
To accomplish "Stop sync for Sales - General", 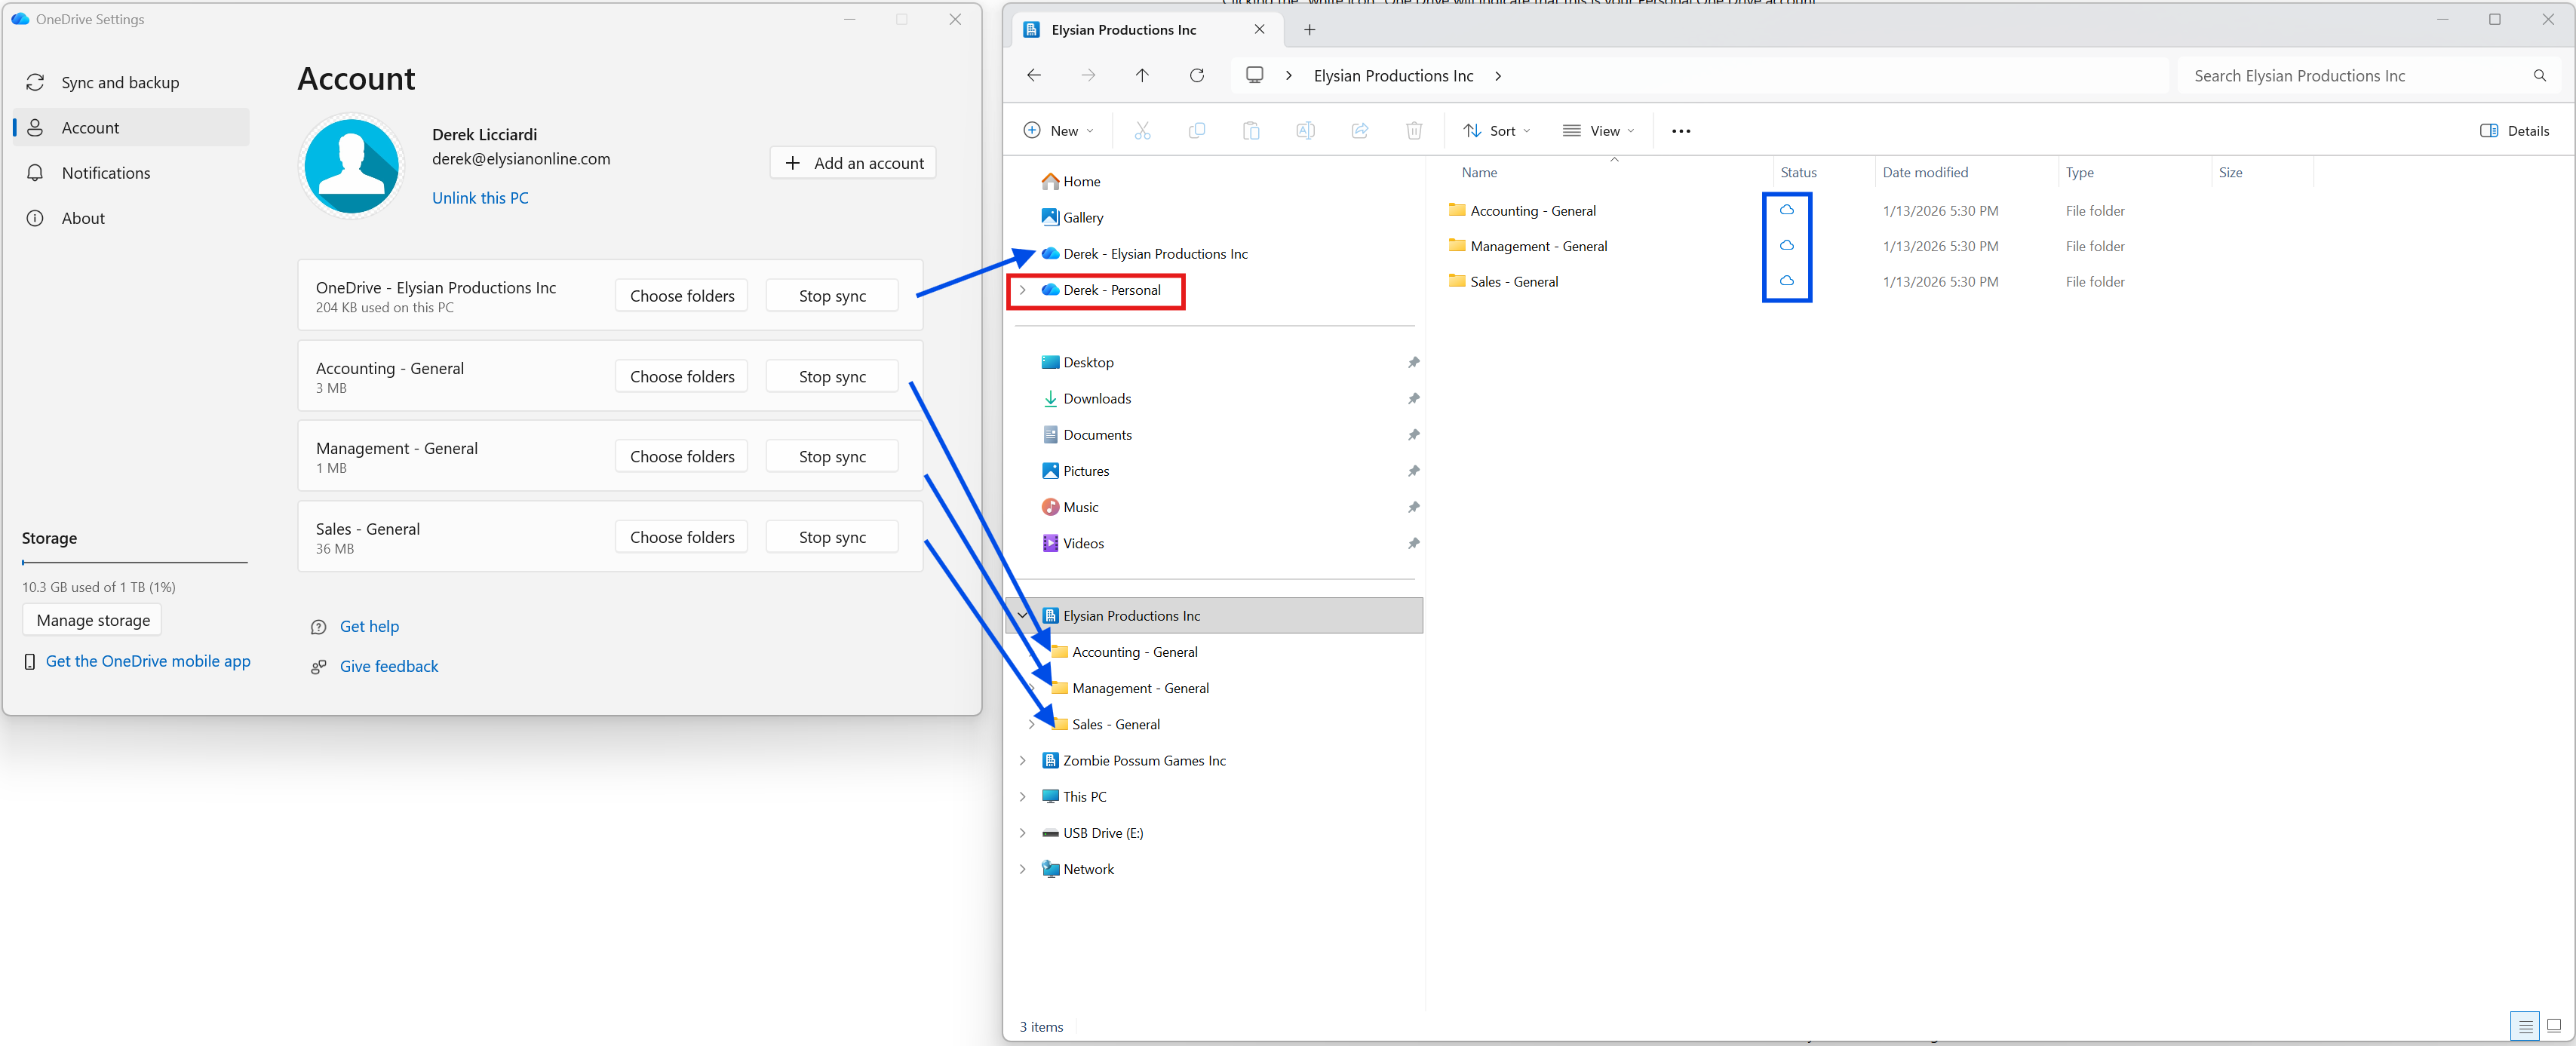I will pyautogui.click(x=831, y=537).
